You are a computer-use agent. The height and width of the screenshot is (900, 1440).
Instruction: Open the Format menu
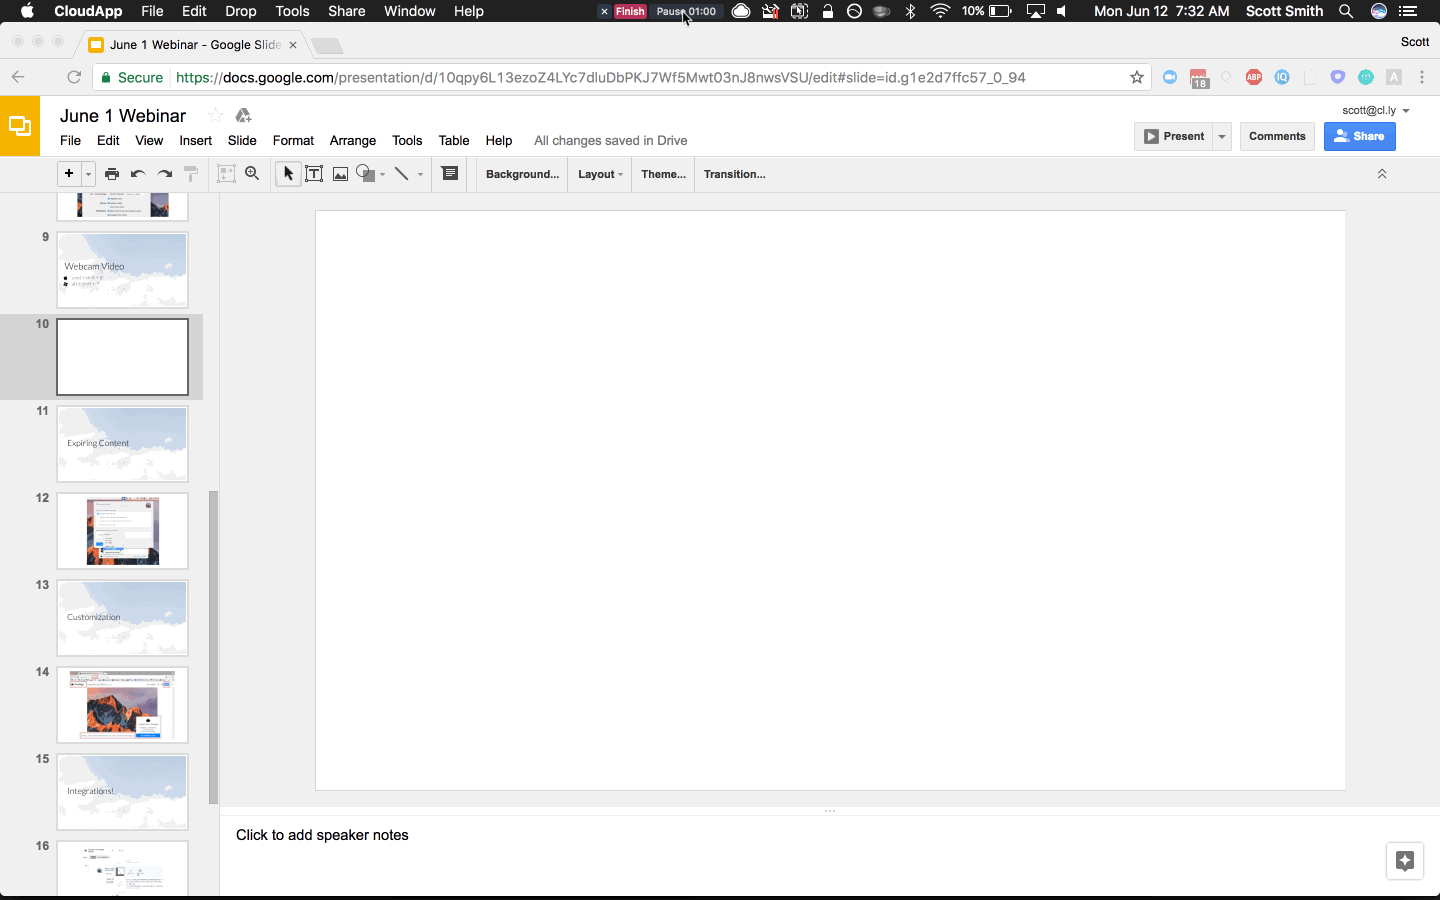293,141
